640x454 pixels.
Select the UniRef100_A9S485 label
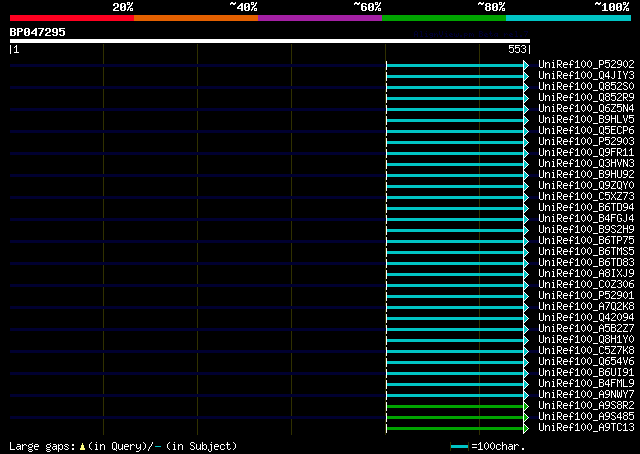586,417
